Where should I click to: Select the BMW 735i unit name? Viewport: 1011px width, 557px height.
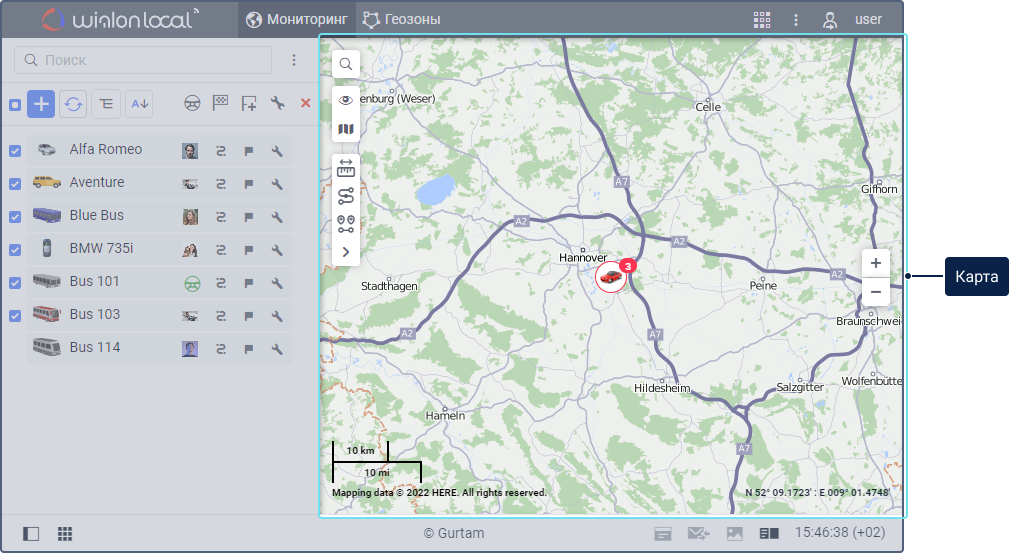pyautogui.click(x=101, y=248)
